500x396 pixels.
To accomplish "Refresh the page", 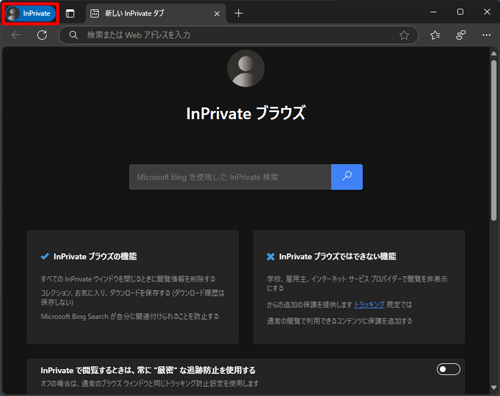I will click(x=42, y=35).
